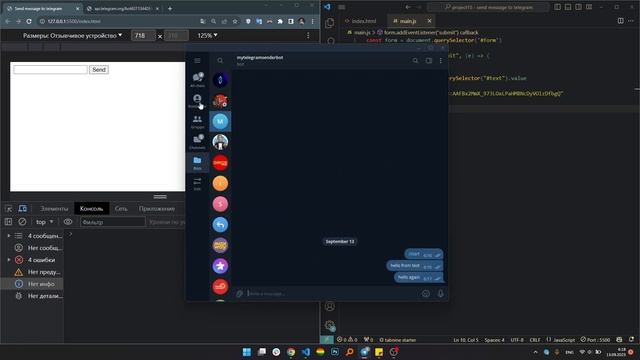The image size is (640, 360).
Task: Open Edit folders option in Telegram
Action: click(198, 183)
